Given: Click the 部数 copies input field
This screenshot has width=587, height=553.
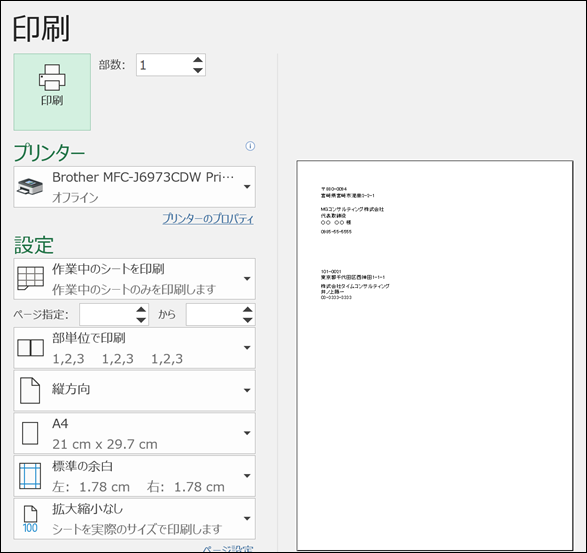Looking at the screenshot, I should point(164,65).
